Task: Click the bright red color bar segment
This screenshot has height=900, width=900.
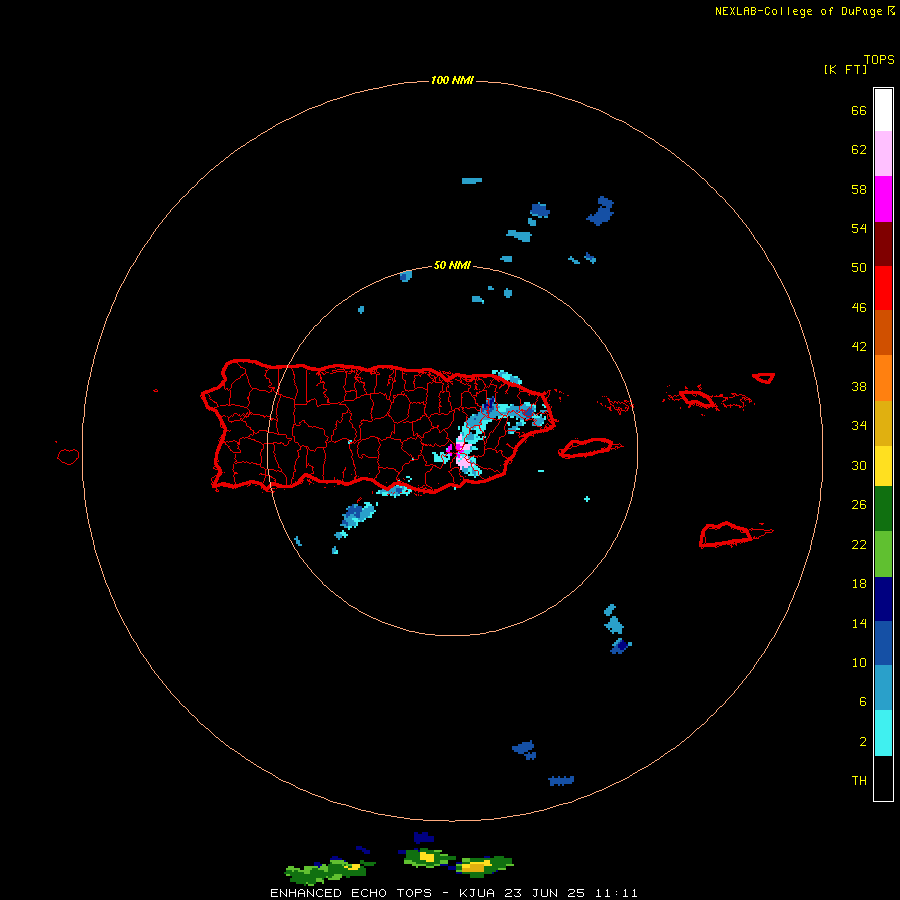Action: coord(883,288)
